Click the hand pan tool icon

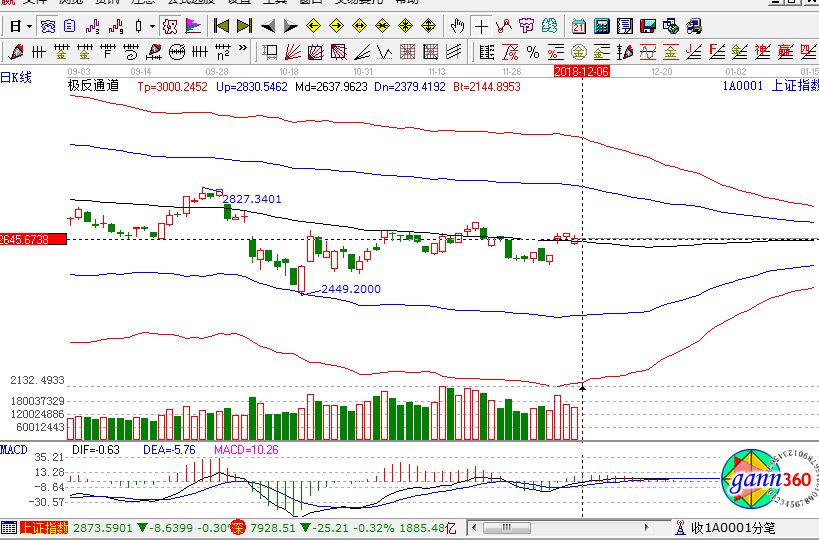click(457, 26)
